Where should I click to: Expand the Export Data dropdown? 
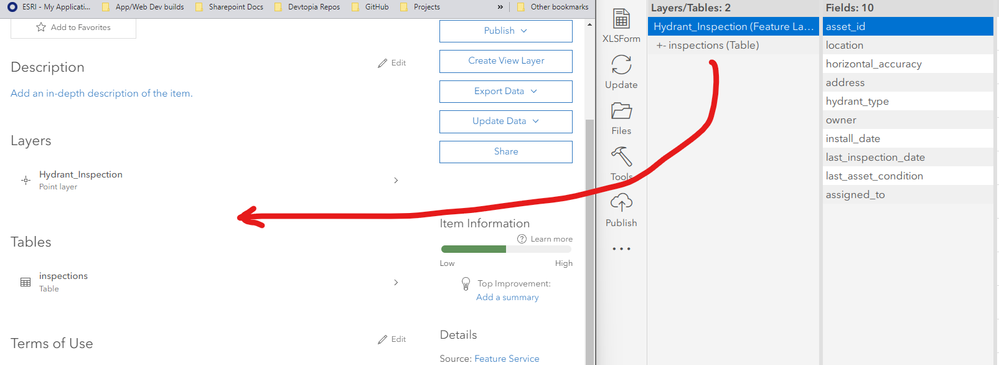506,91
